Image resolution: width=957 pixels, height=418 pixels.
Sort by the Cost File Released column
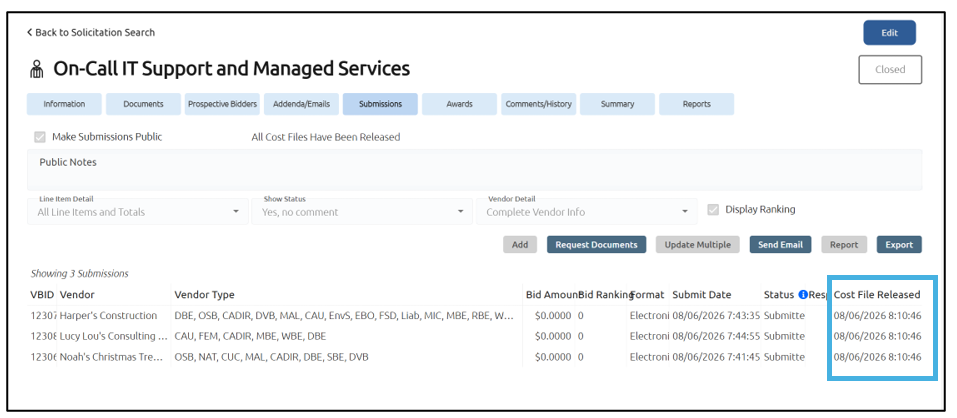(x=877, y=295)
